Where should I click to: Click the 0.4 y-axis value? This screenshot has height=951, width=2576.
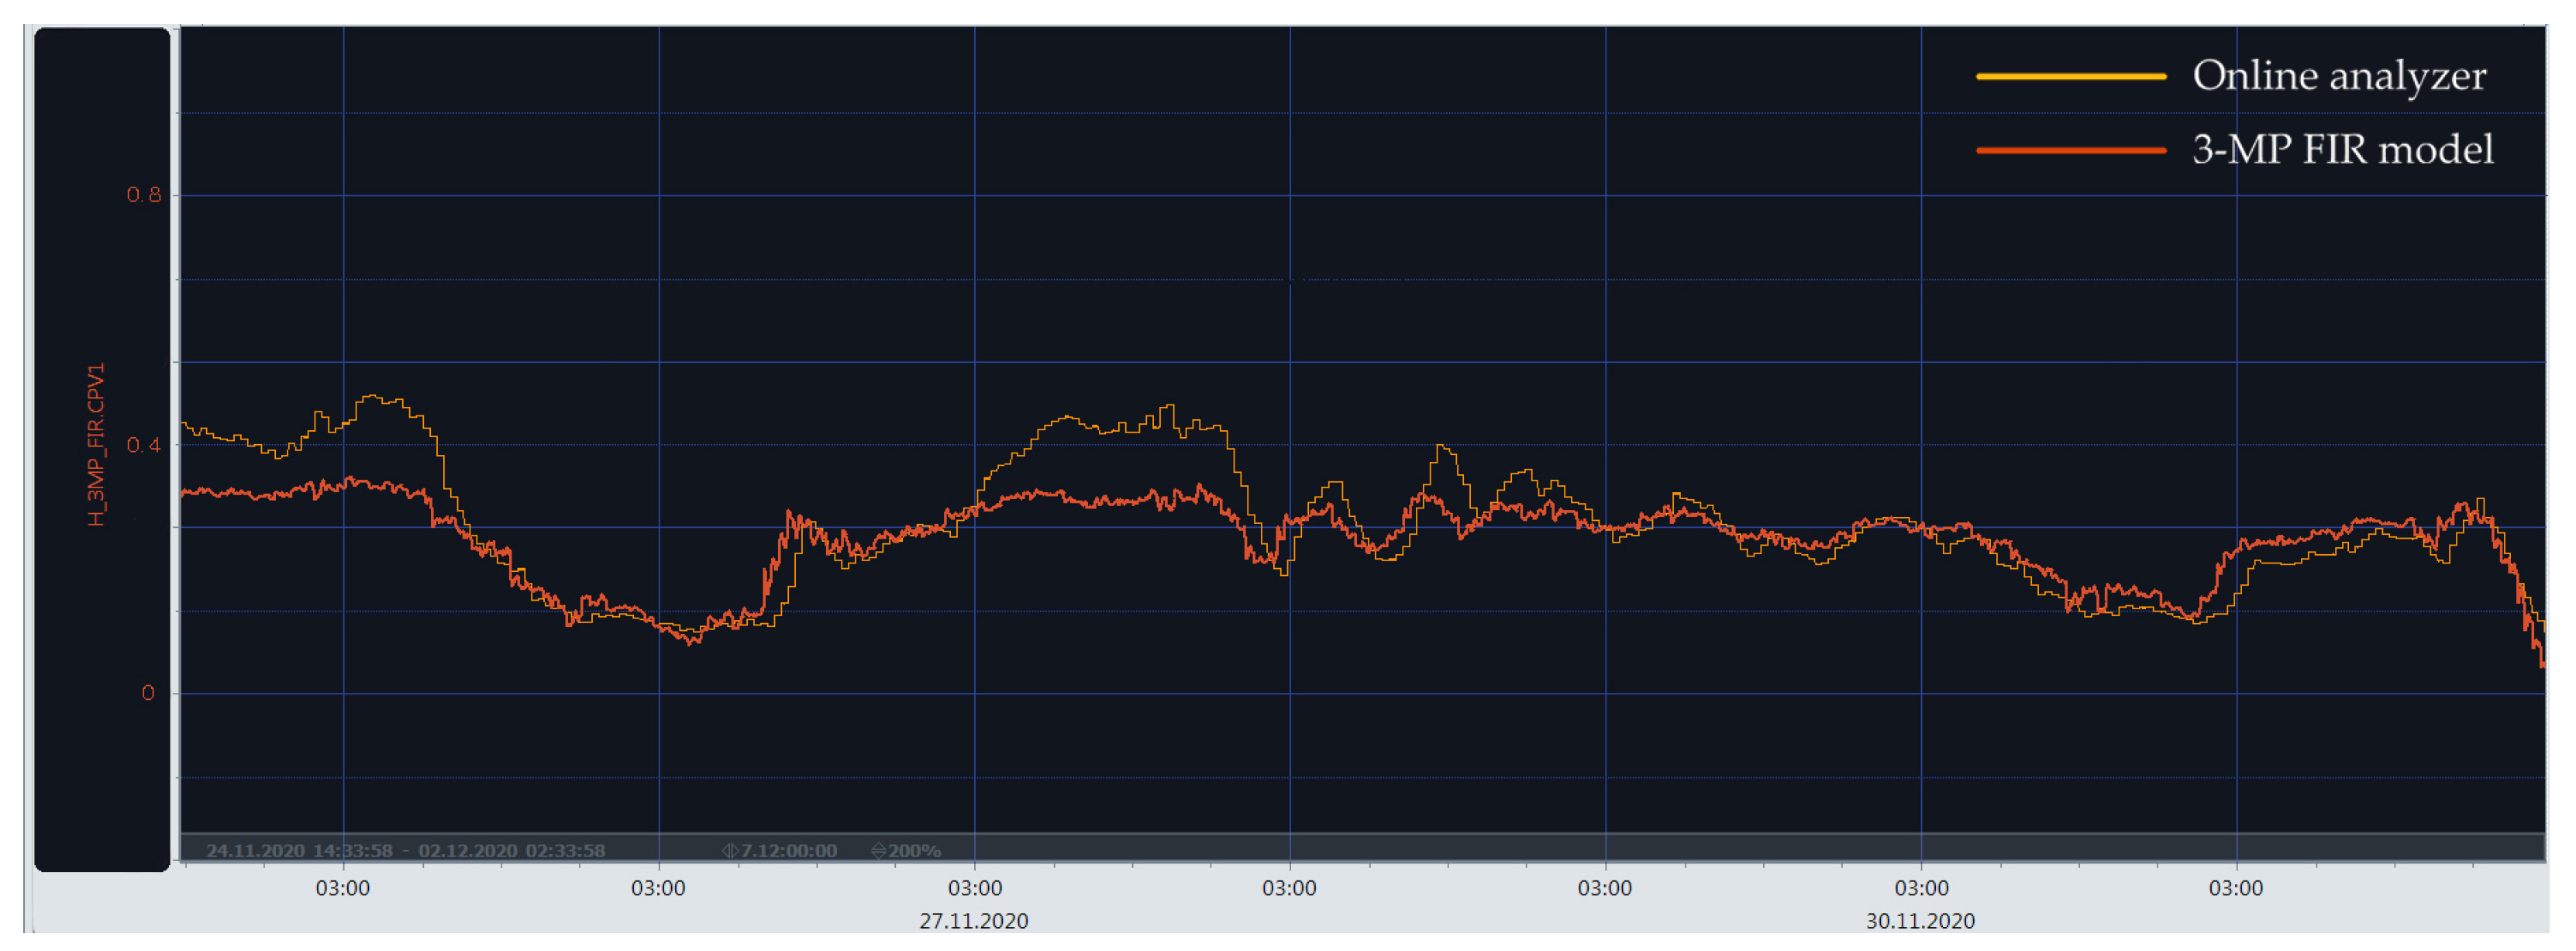(x=143, y=445)
